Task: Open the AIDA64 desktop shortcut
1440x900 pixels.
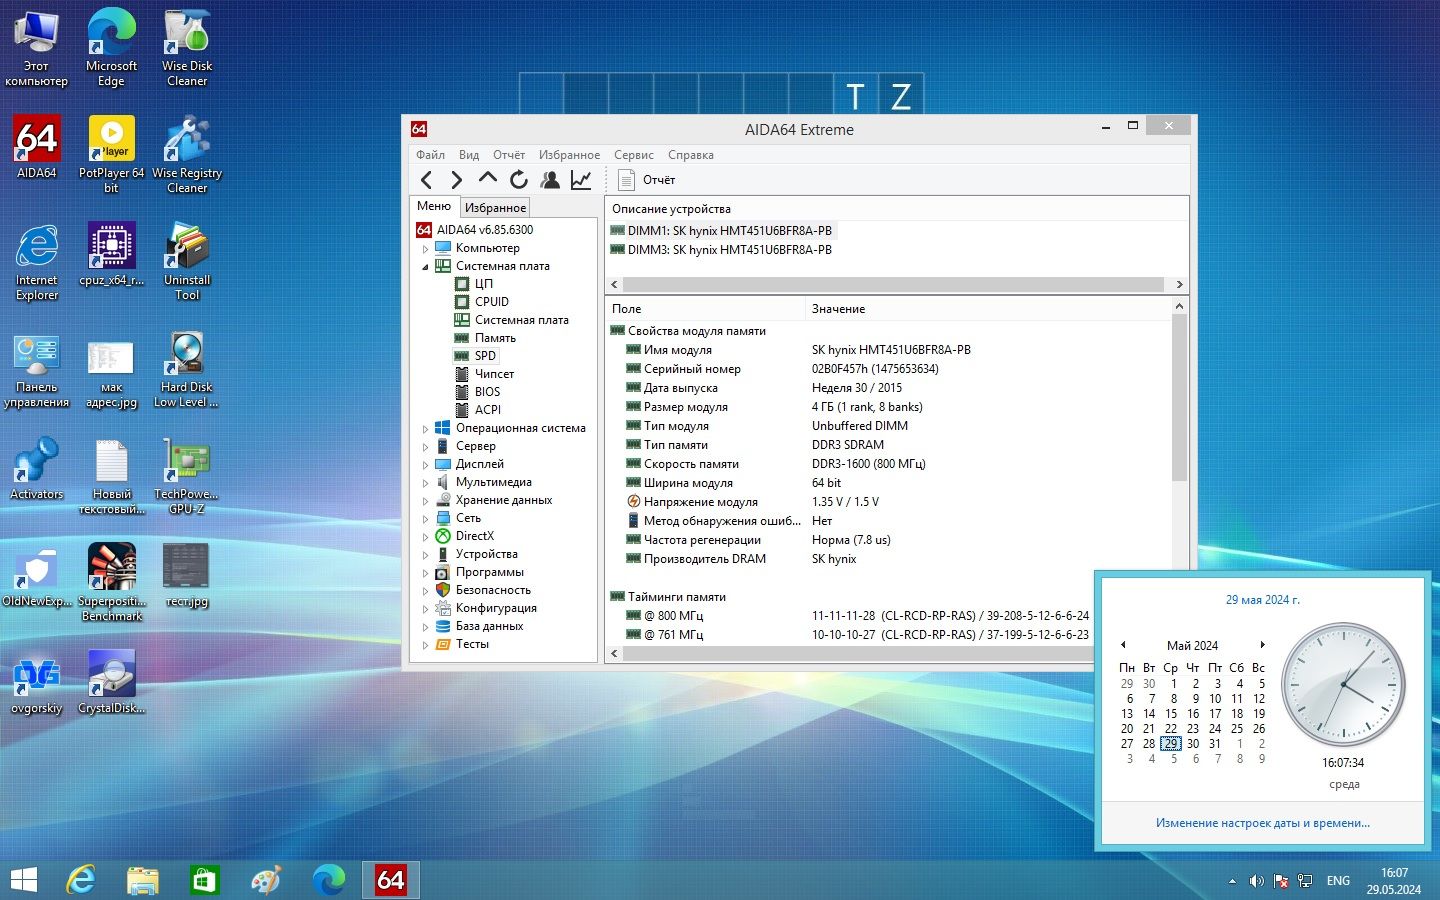Action: pyautogui.click(x=37, y=147)
